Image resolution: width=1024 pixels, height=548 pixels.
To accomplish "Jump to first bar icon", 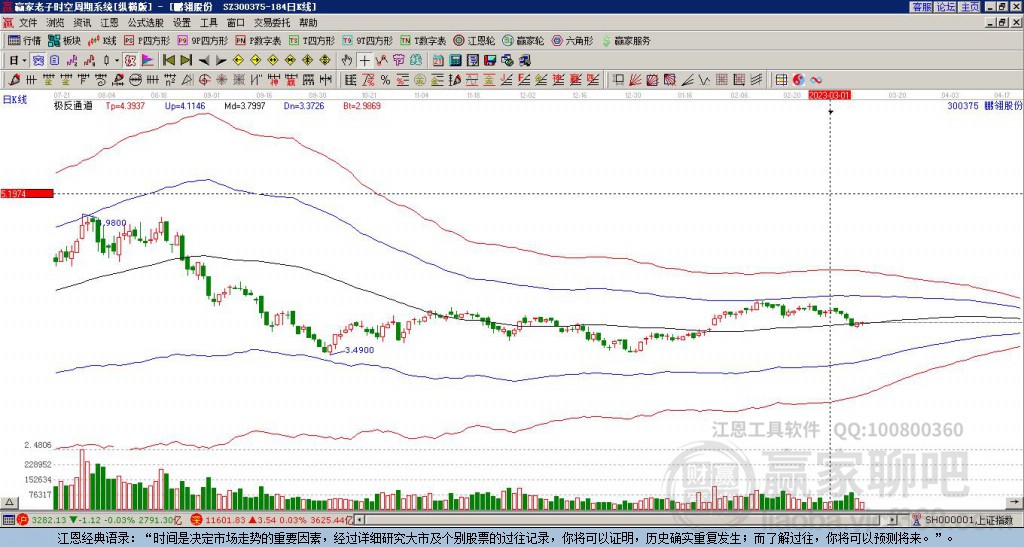I will point(168,61).
